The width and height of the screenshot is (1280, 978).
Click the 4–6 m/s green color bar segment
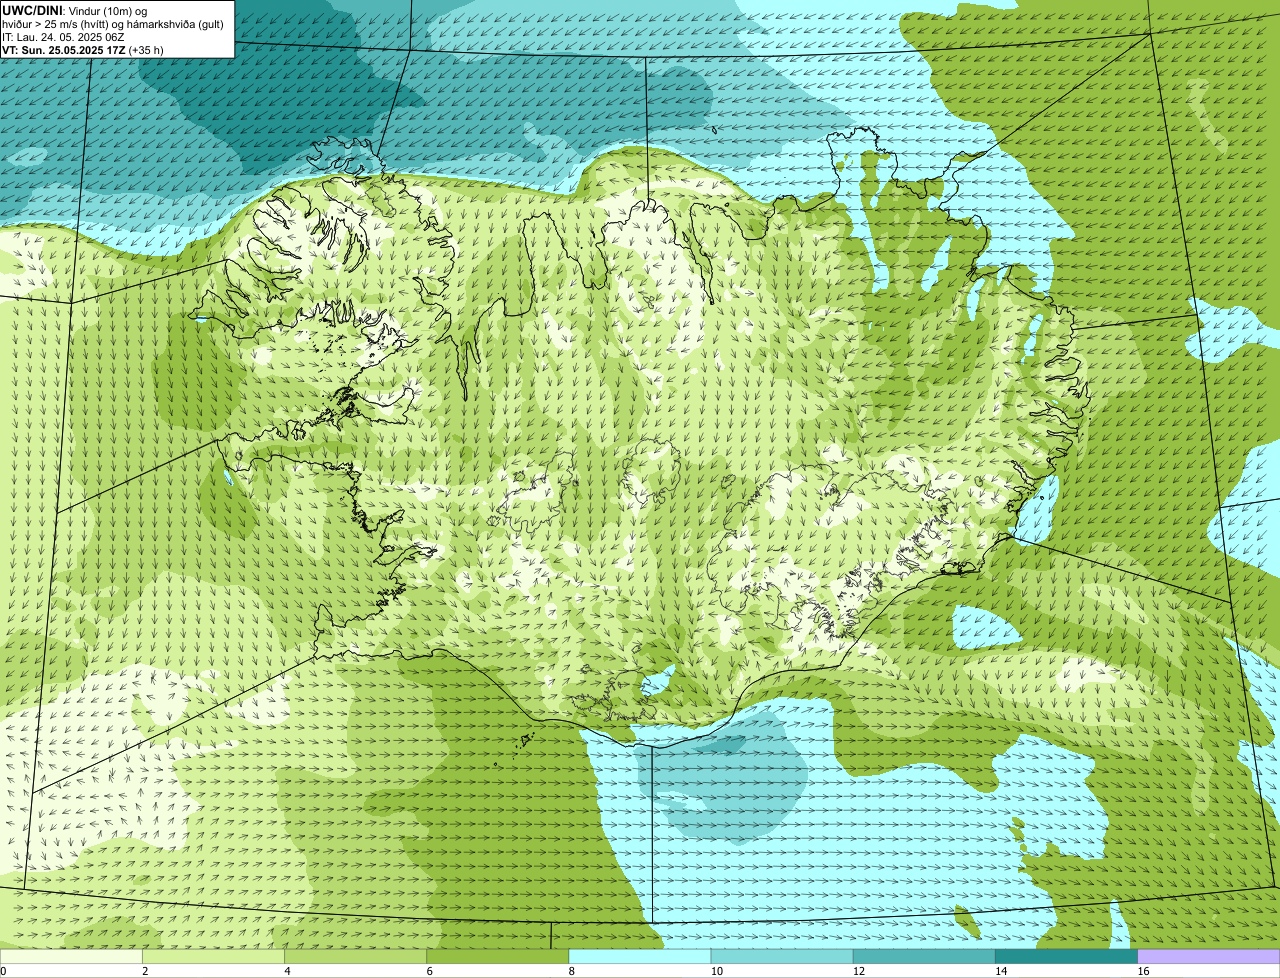355,957
